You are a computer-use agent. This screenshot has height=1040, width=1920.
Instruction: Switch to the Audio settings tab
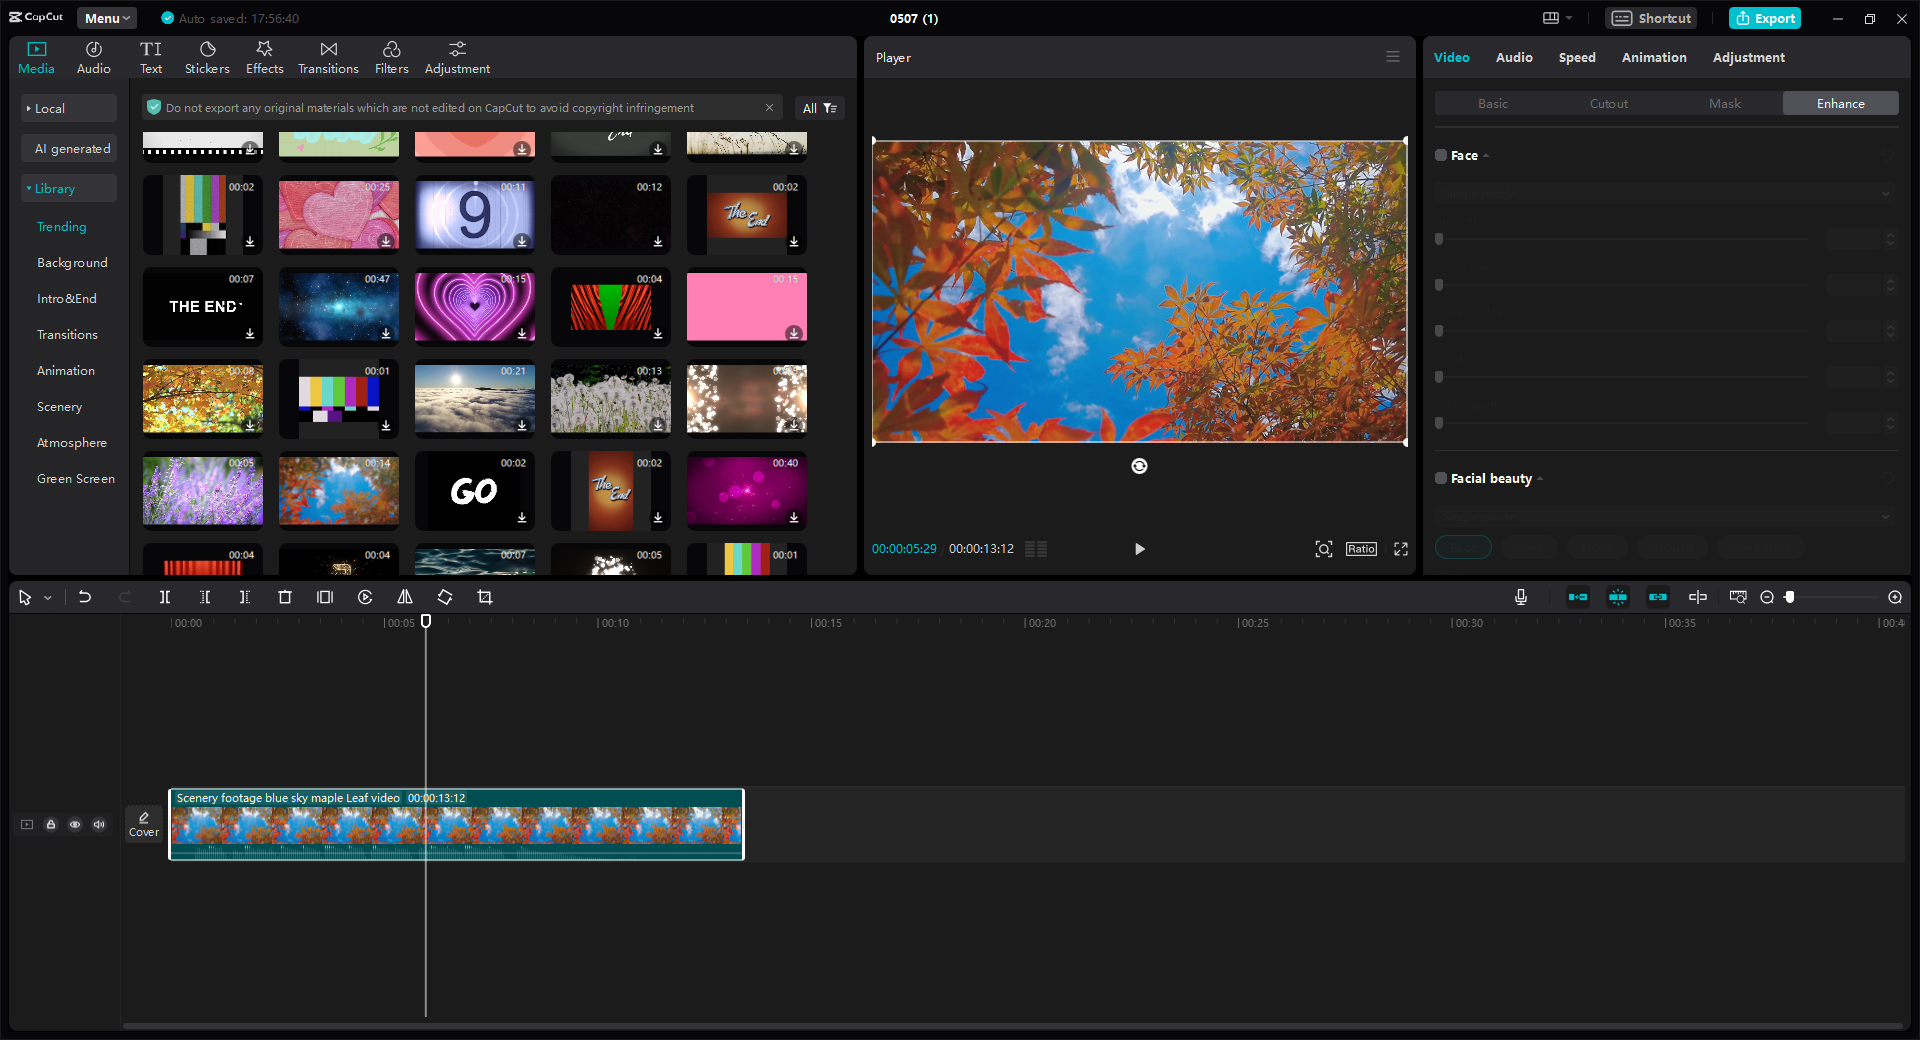click(1514, 57)
